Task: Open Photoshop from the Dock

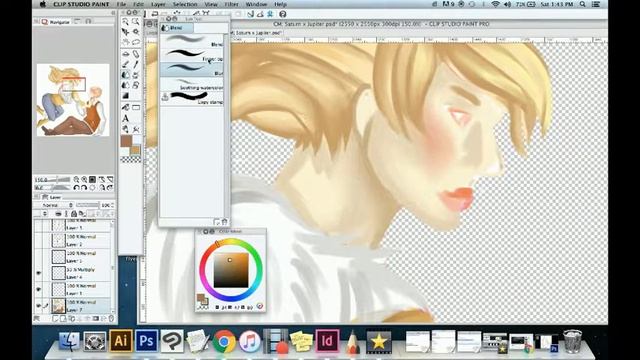Action: point(147,341)
